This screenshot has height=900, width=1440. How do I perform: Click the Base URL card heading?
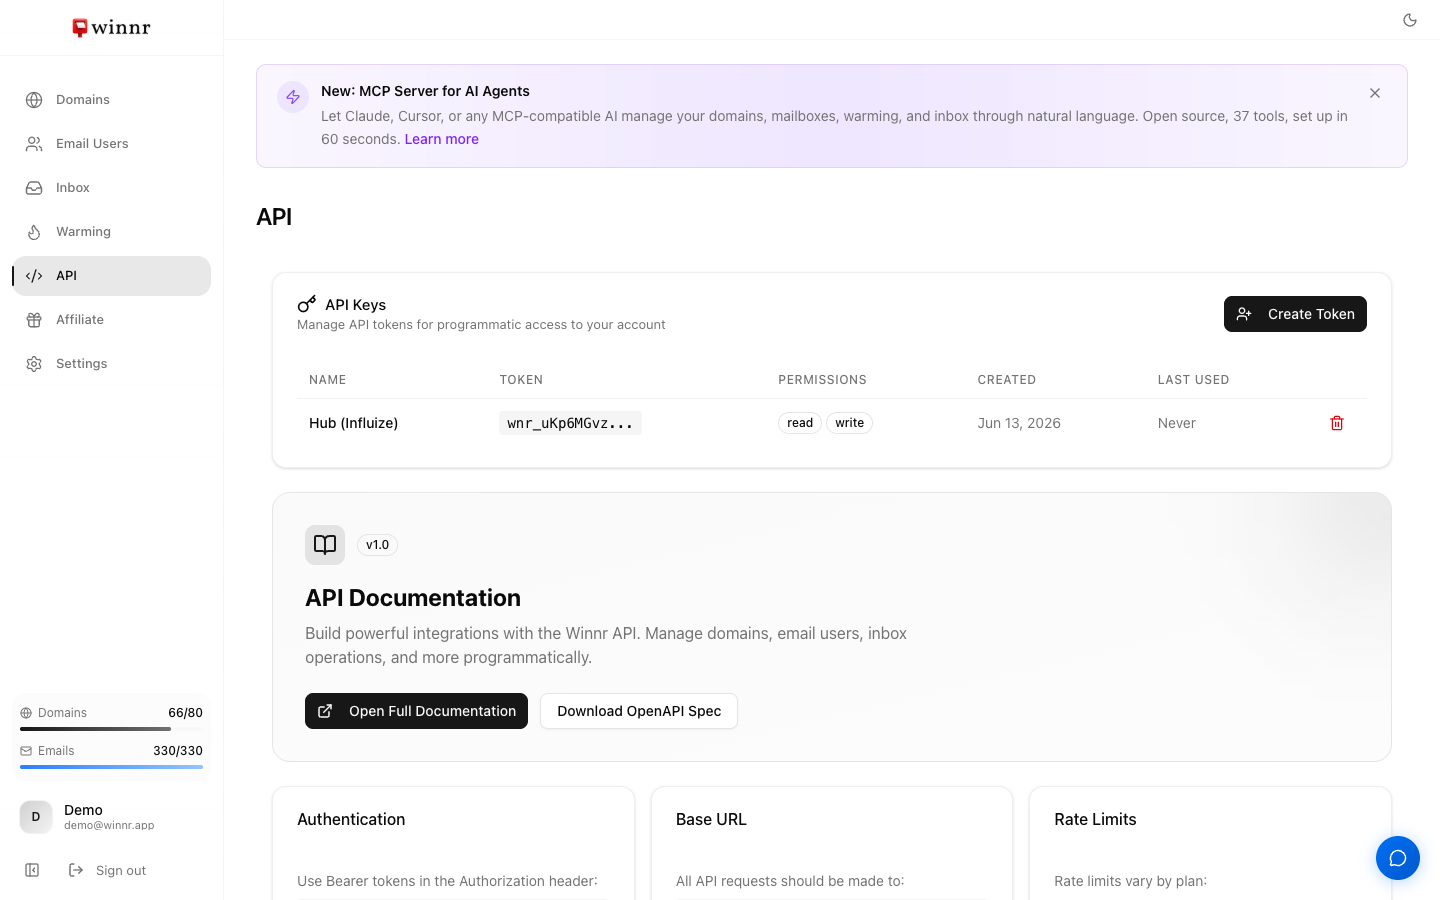click(x=711, y=819)
